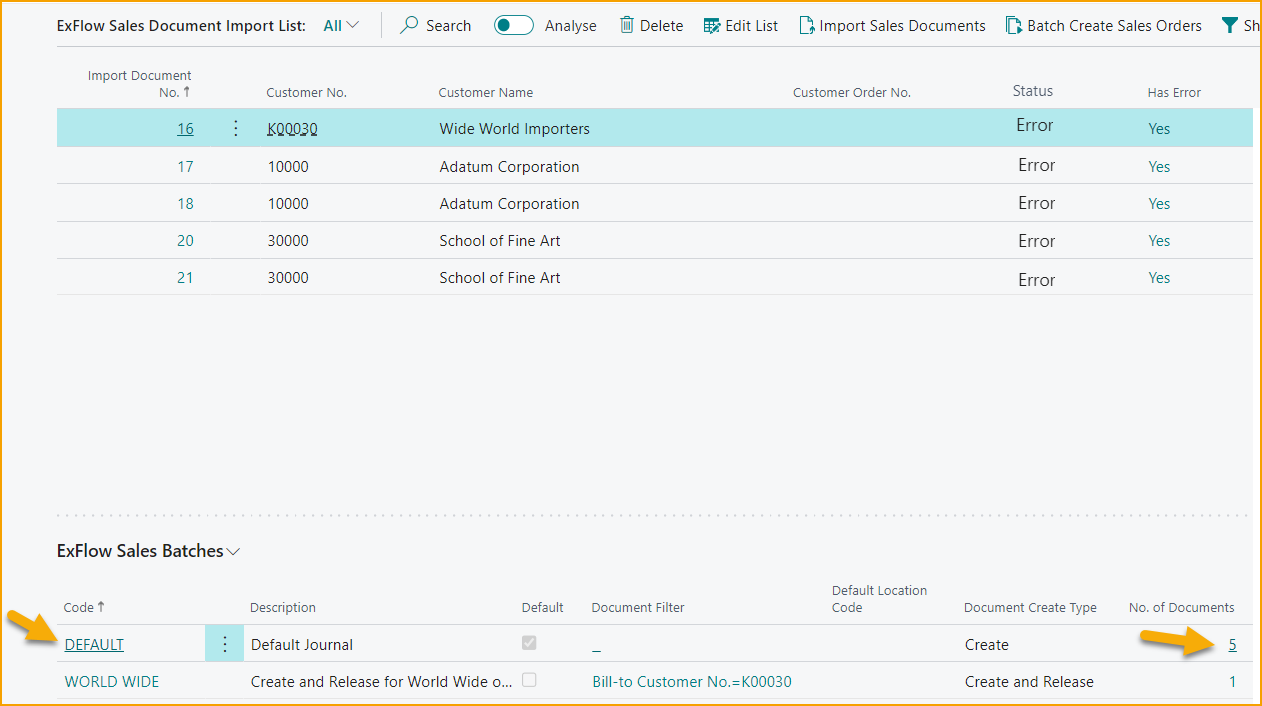The image size is (1262, 706).
Task: Click Batch Create Sales Orders action
Action: [1015, 25]
